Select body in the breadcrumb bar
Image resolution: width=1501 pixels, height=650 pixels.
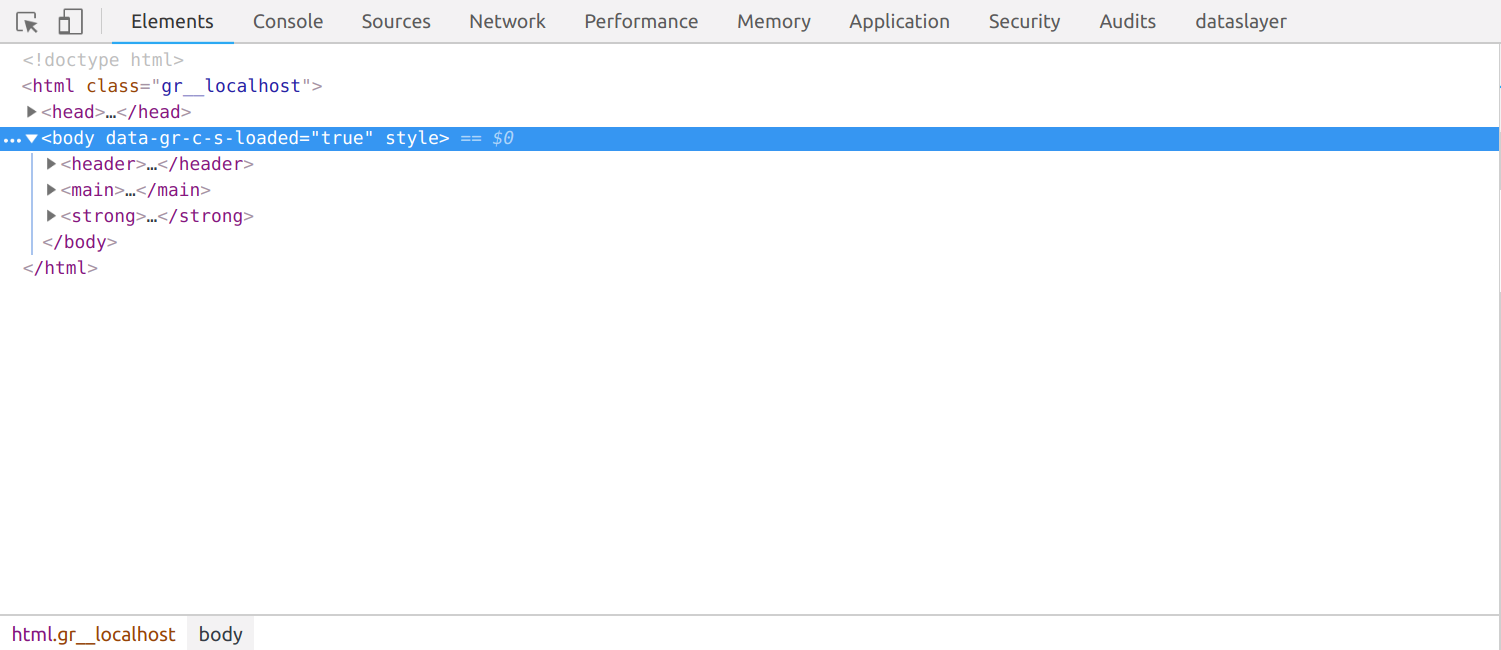click(220, 634)
